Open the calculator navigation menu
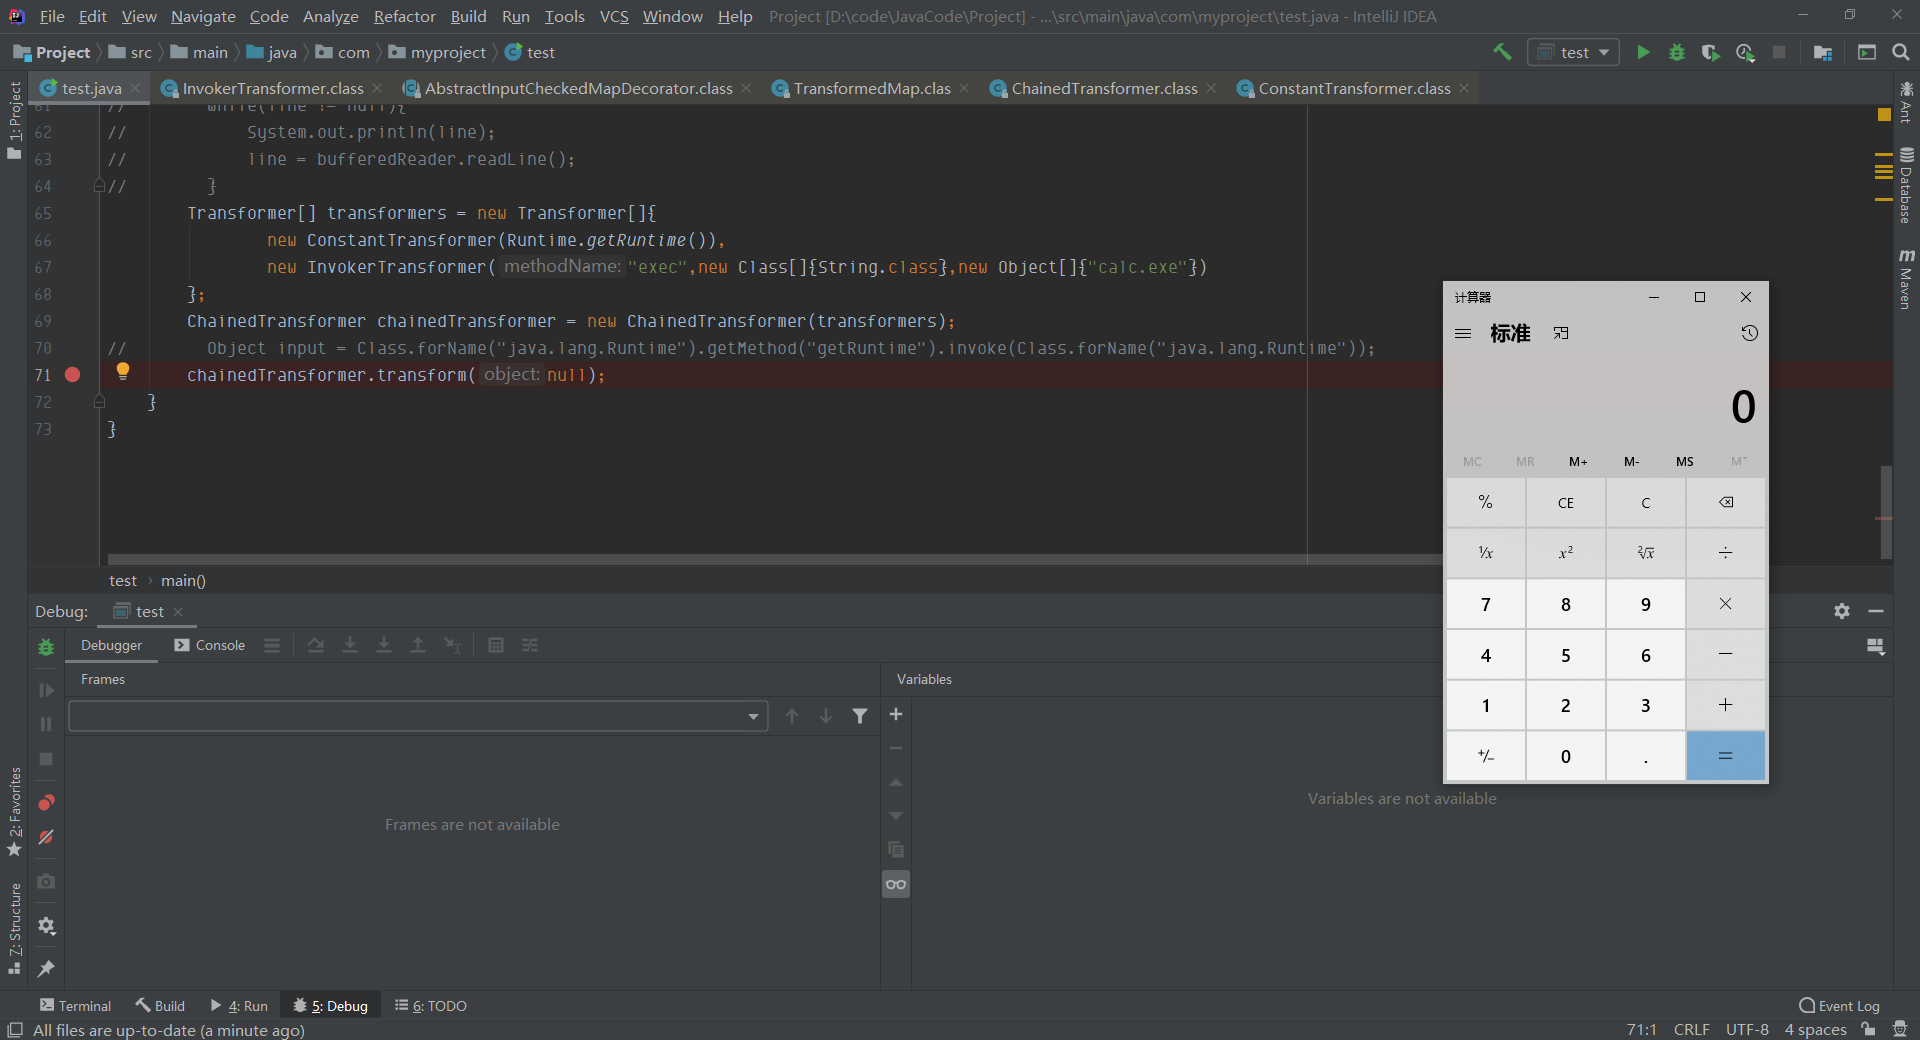The image size is (1920, 1040). coord(1463,333)
